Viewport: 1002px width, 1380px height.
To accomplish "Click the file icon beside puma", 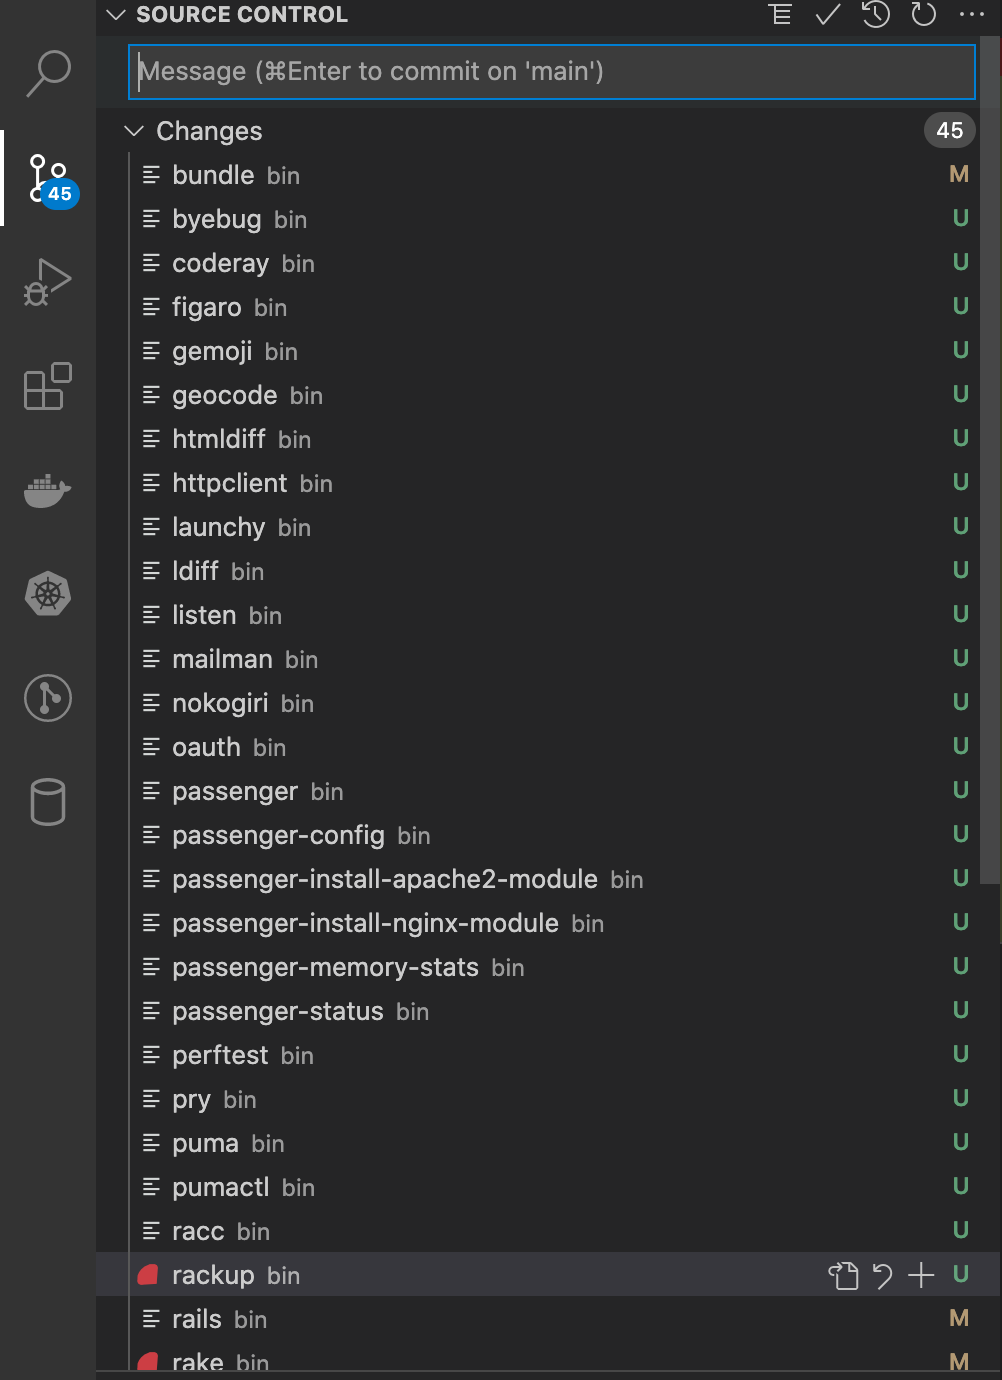I will point(151,1143).
